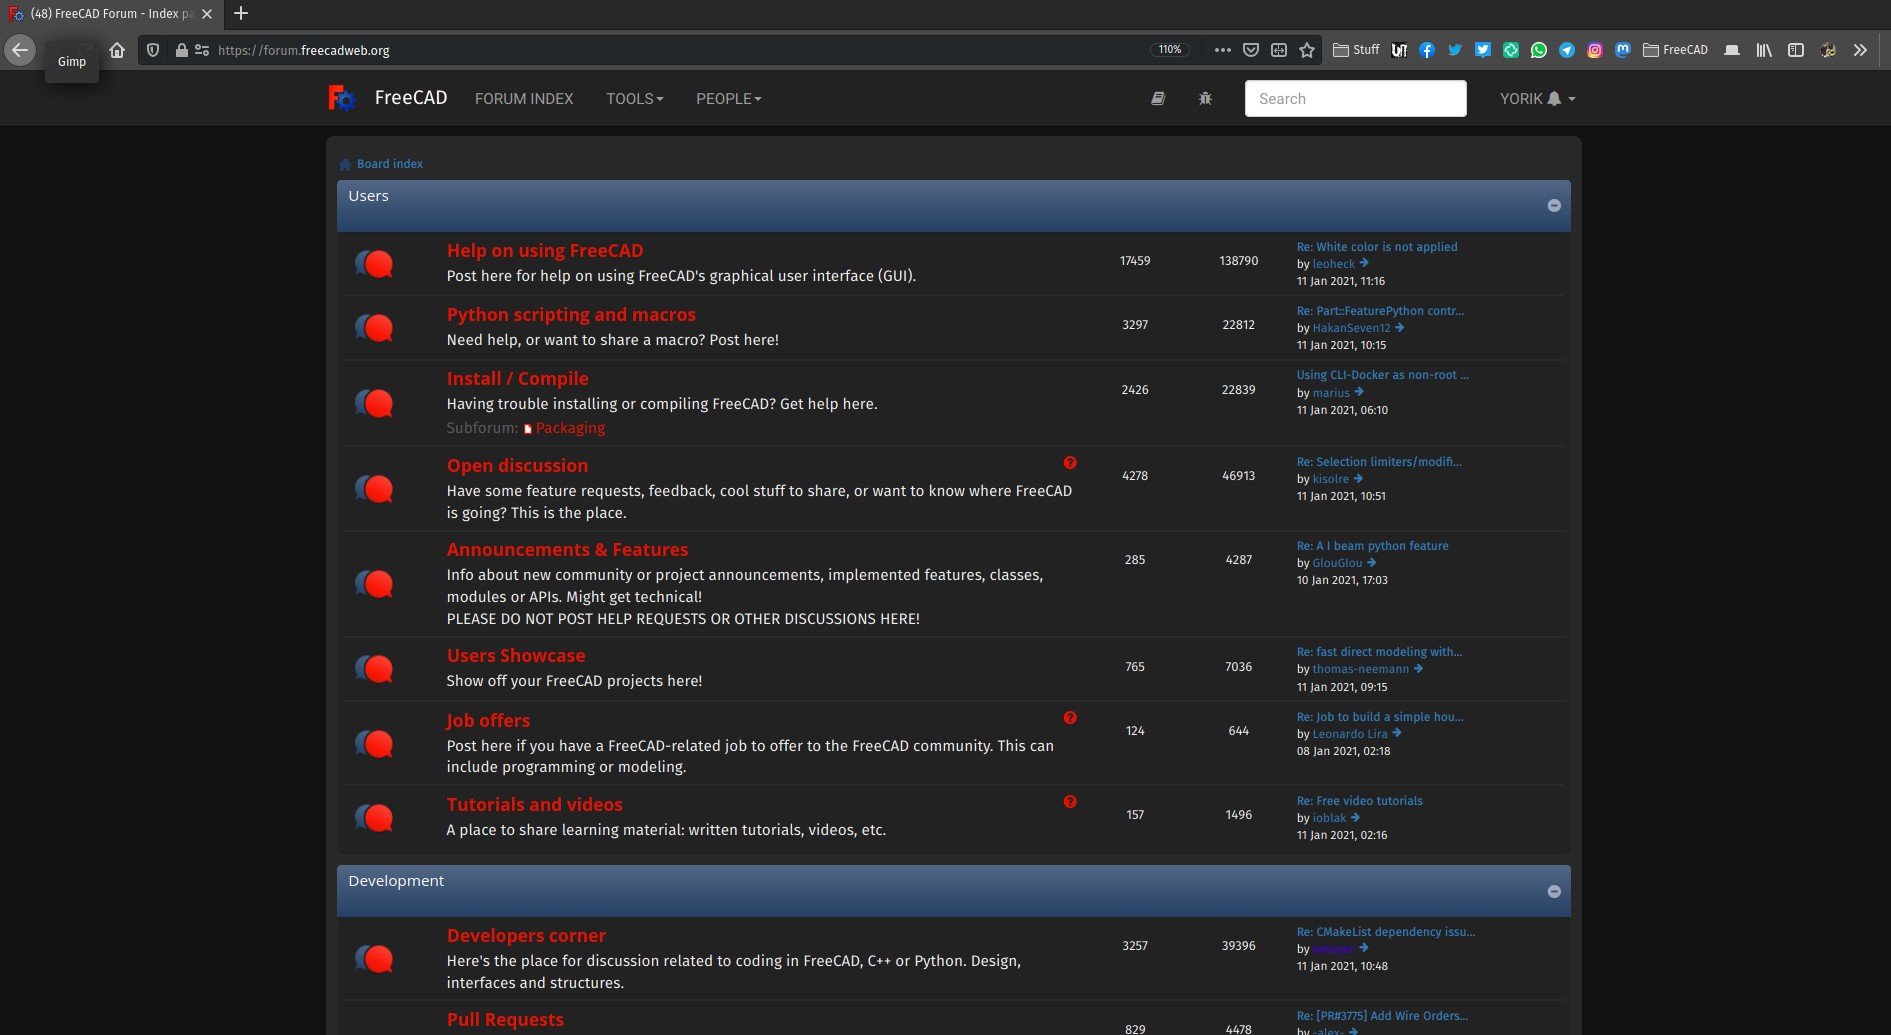This screenshot has height=1035, width=1891.
Task: Open tracking protection shield icon in address bar
Action: (x=153, y=50)
